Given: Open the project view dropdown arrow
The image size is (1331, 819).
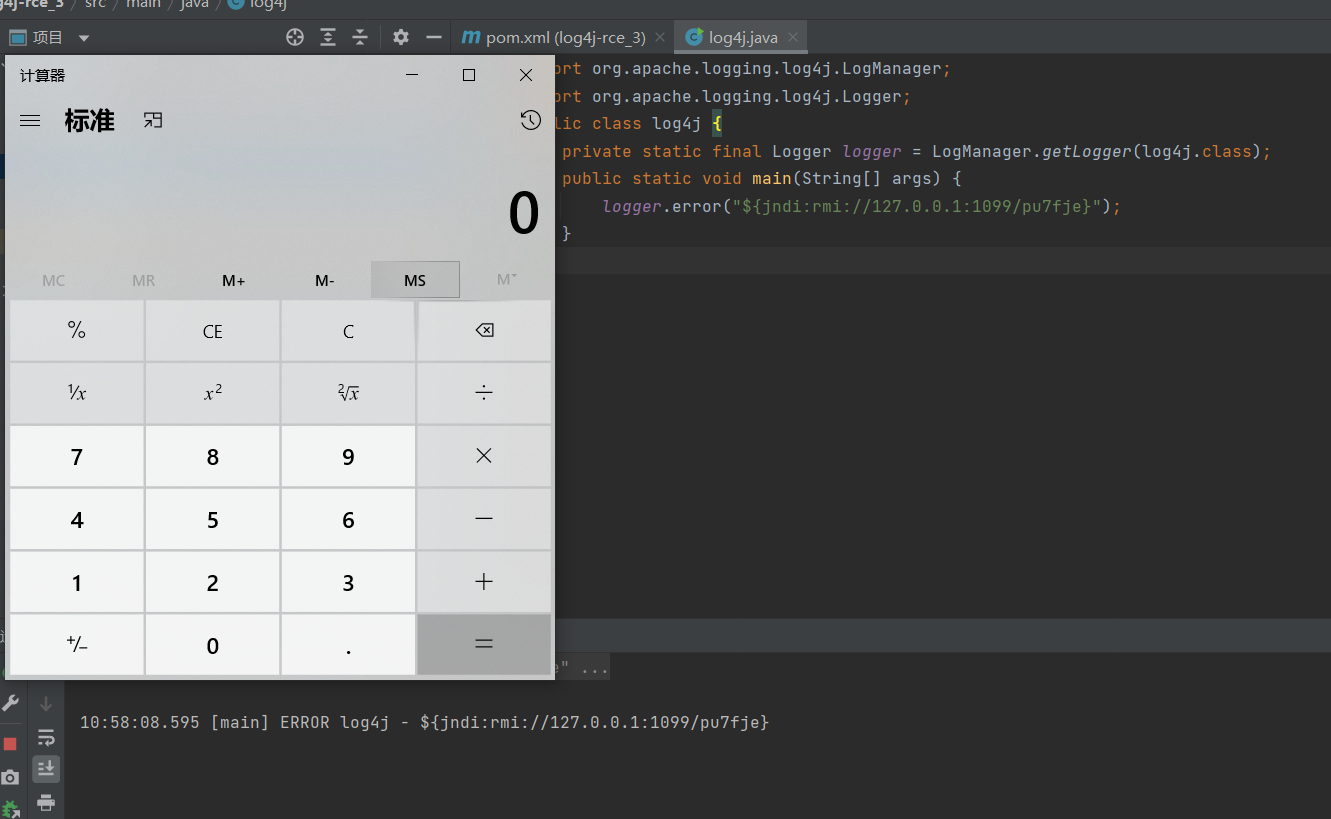Looking at the screenshot, I should click(x=84, y=38).
